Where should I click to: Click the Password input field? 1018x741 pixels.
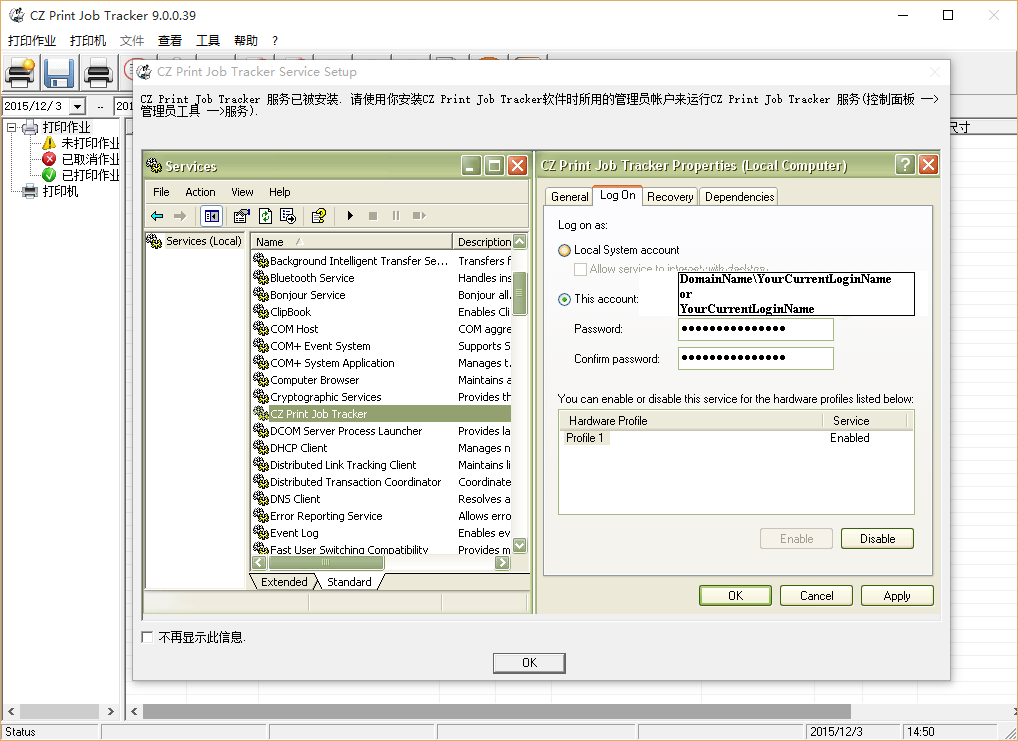coord(755,330)
